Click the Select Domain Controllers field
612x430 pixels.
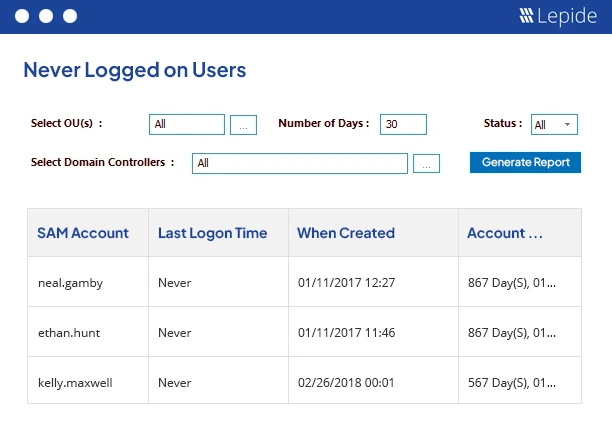[300, 163]
